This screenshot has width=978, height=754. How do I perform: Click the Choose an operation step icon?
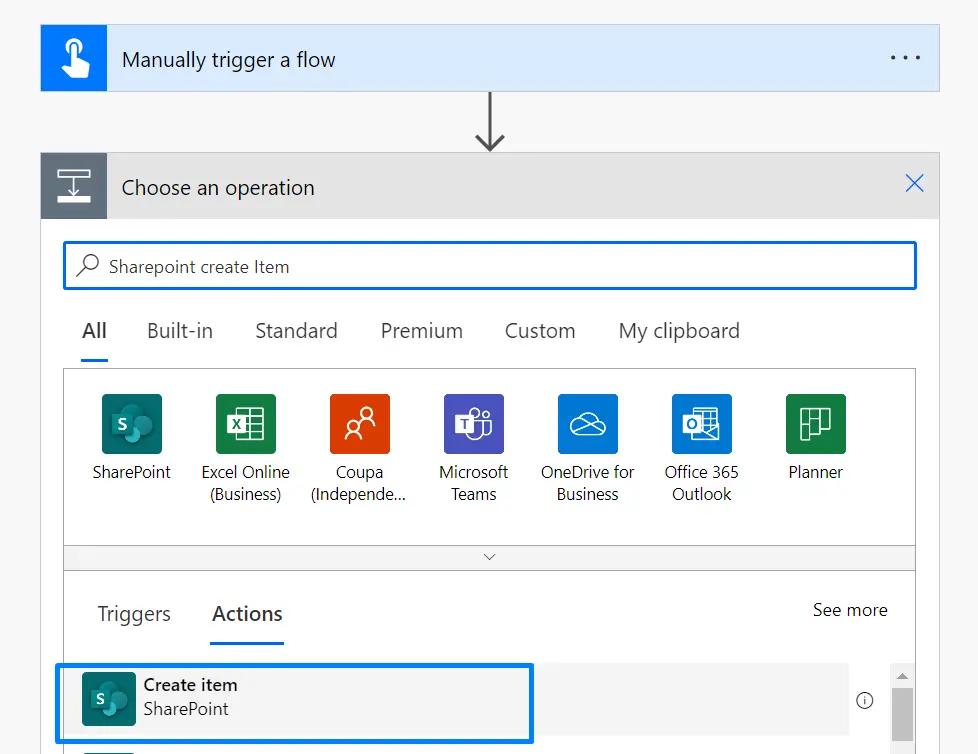point(74,186)
